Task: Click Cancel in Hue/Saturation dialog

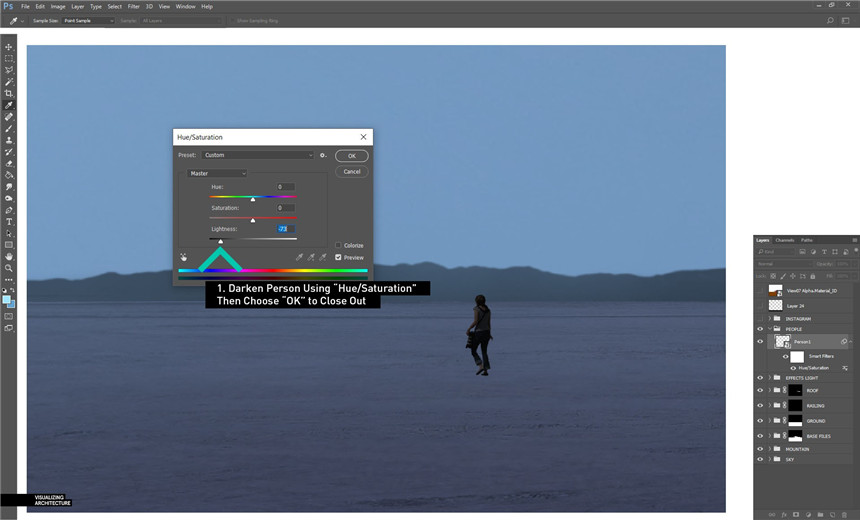Action: coord(352,171)
